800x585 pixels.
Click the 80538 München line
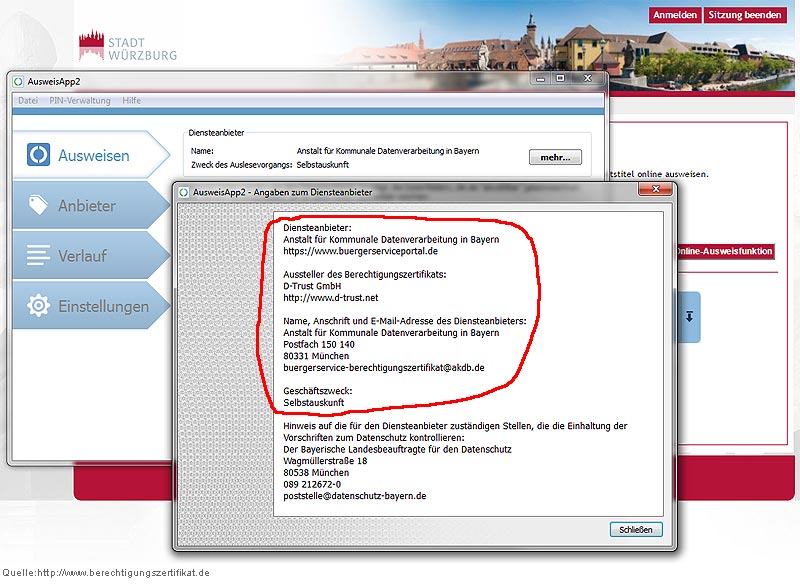(x=316, y=472)
